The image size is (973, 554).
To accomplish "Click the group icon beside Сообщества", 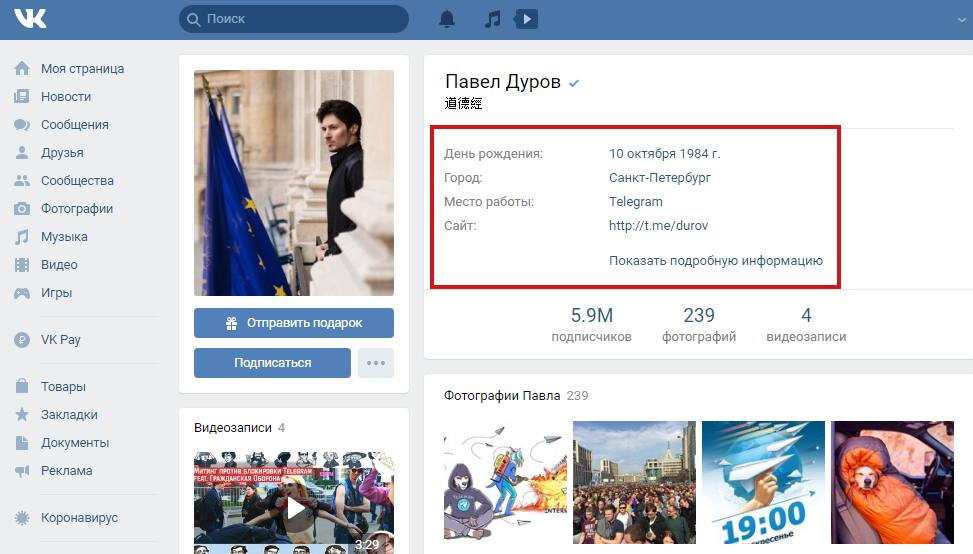I will (22, 181).
